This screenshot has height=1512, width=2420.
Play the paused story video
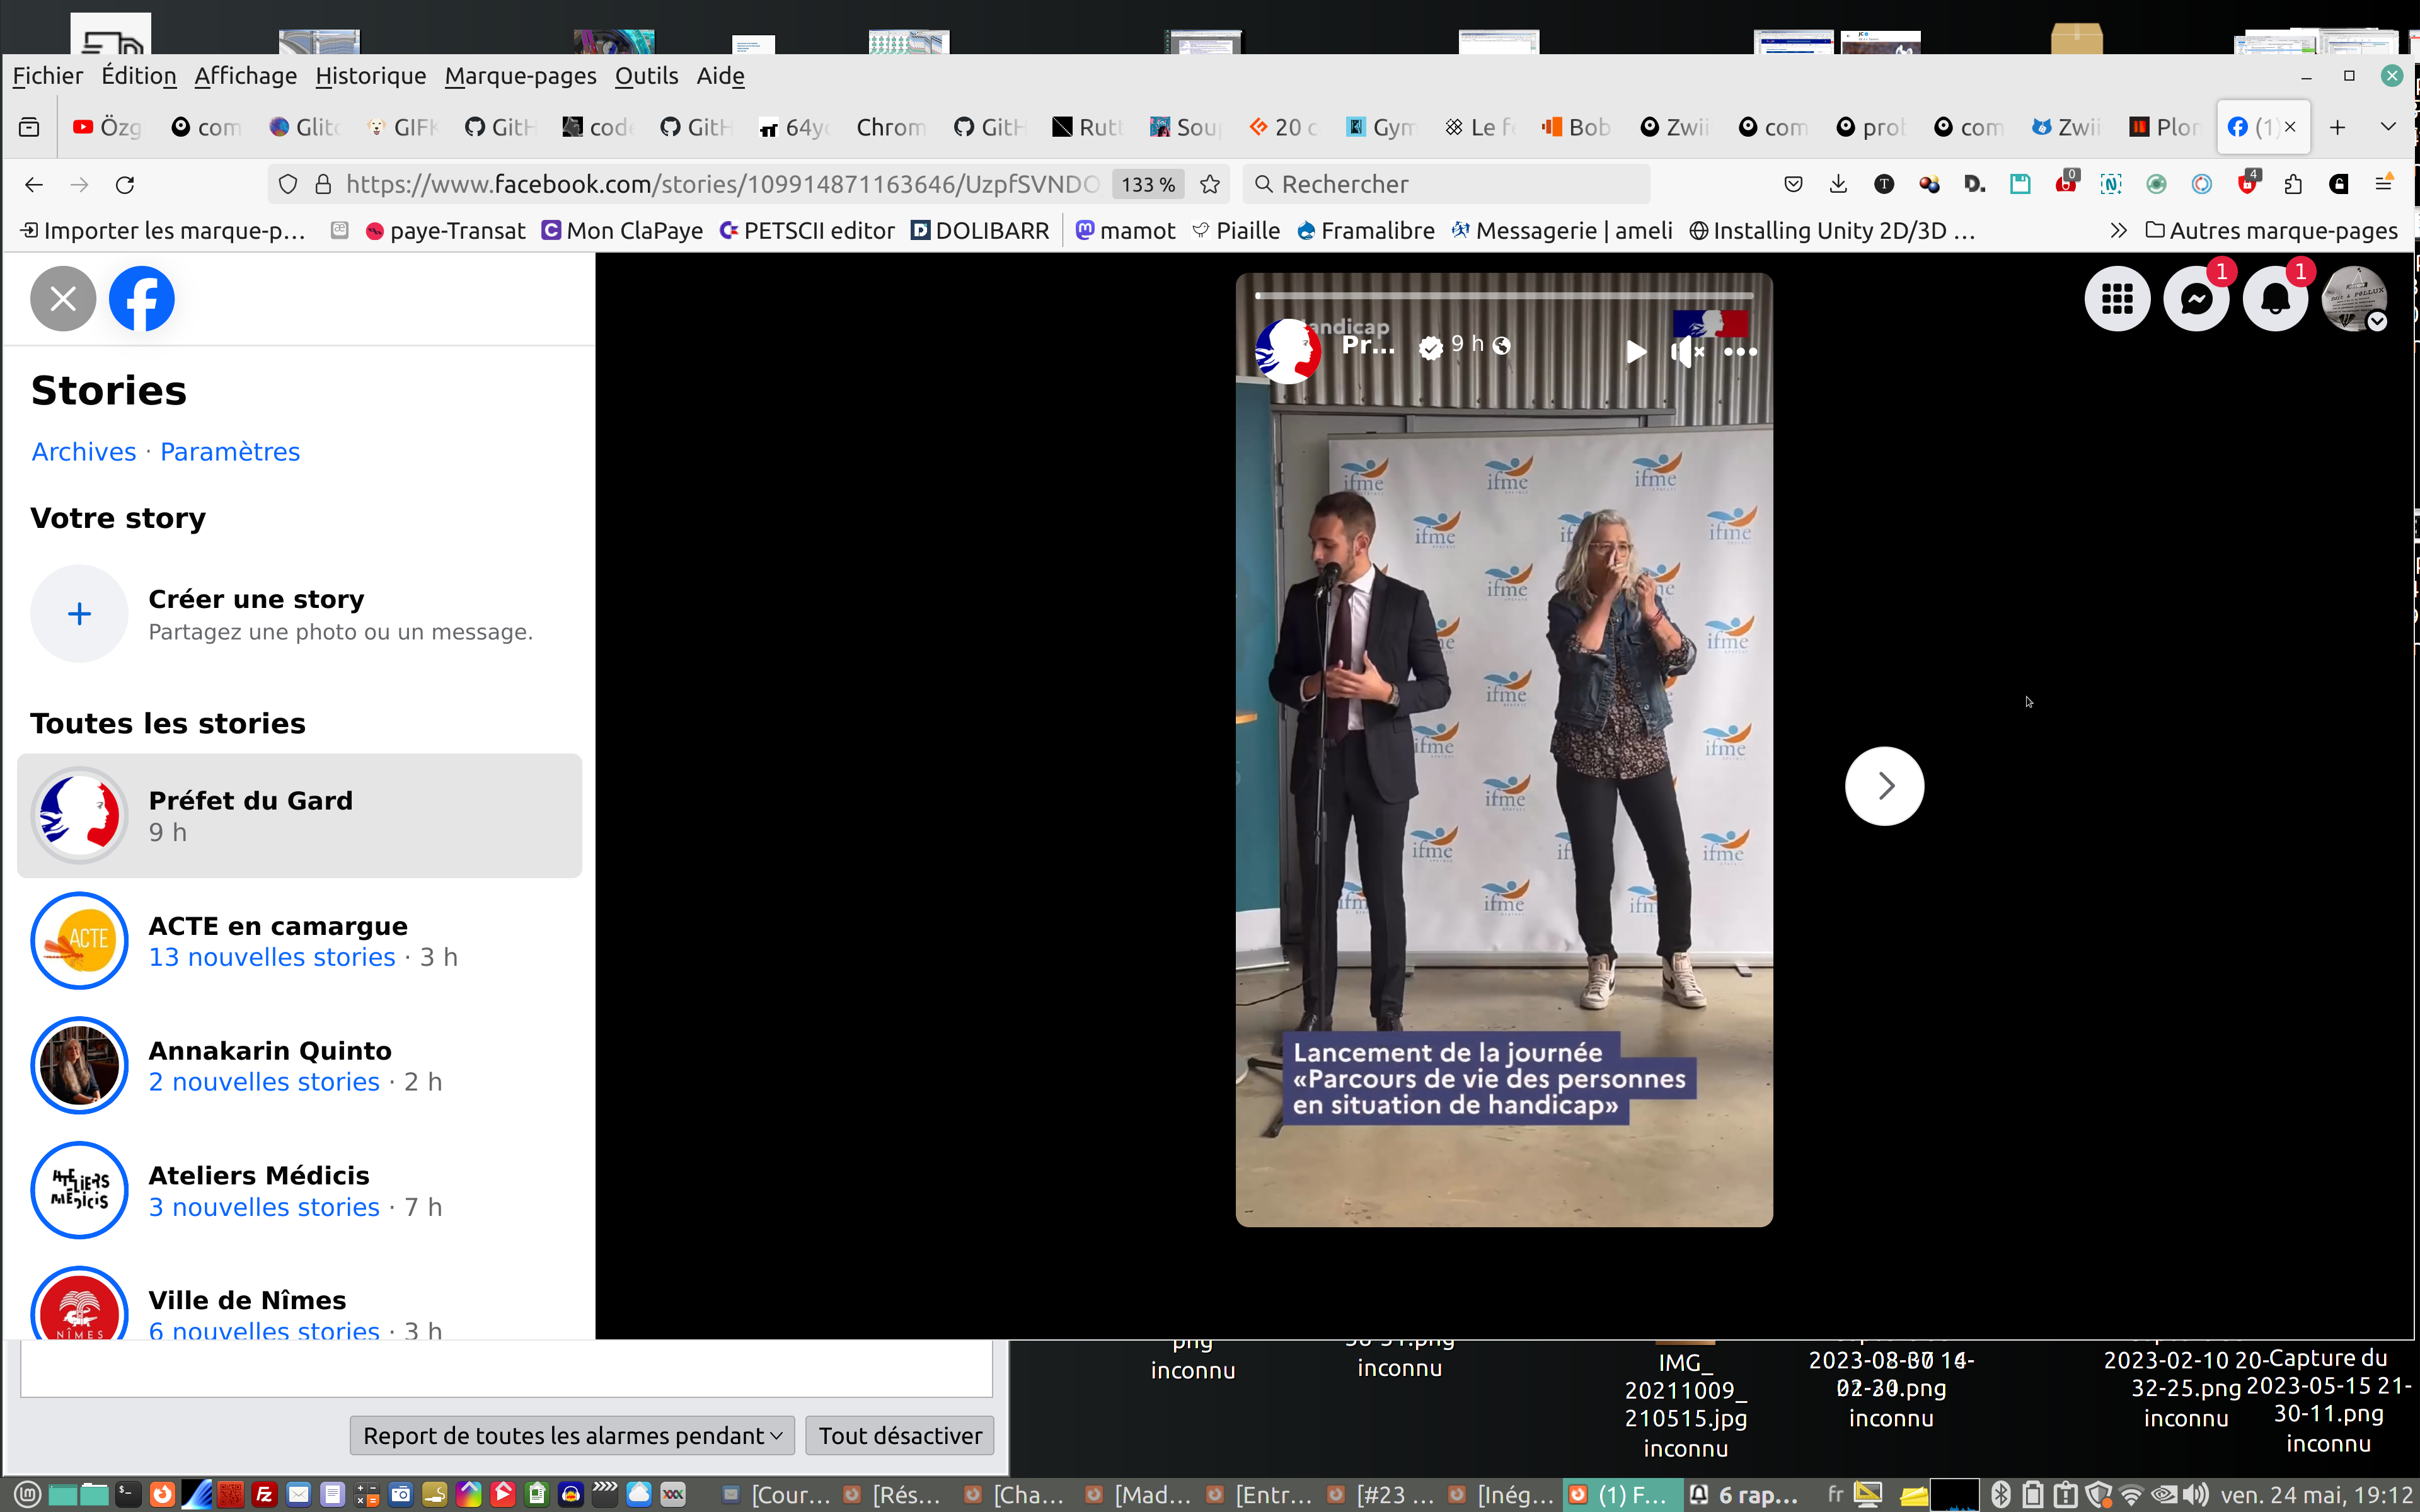click(x=1635, y=351)
